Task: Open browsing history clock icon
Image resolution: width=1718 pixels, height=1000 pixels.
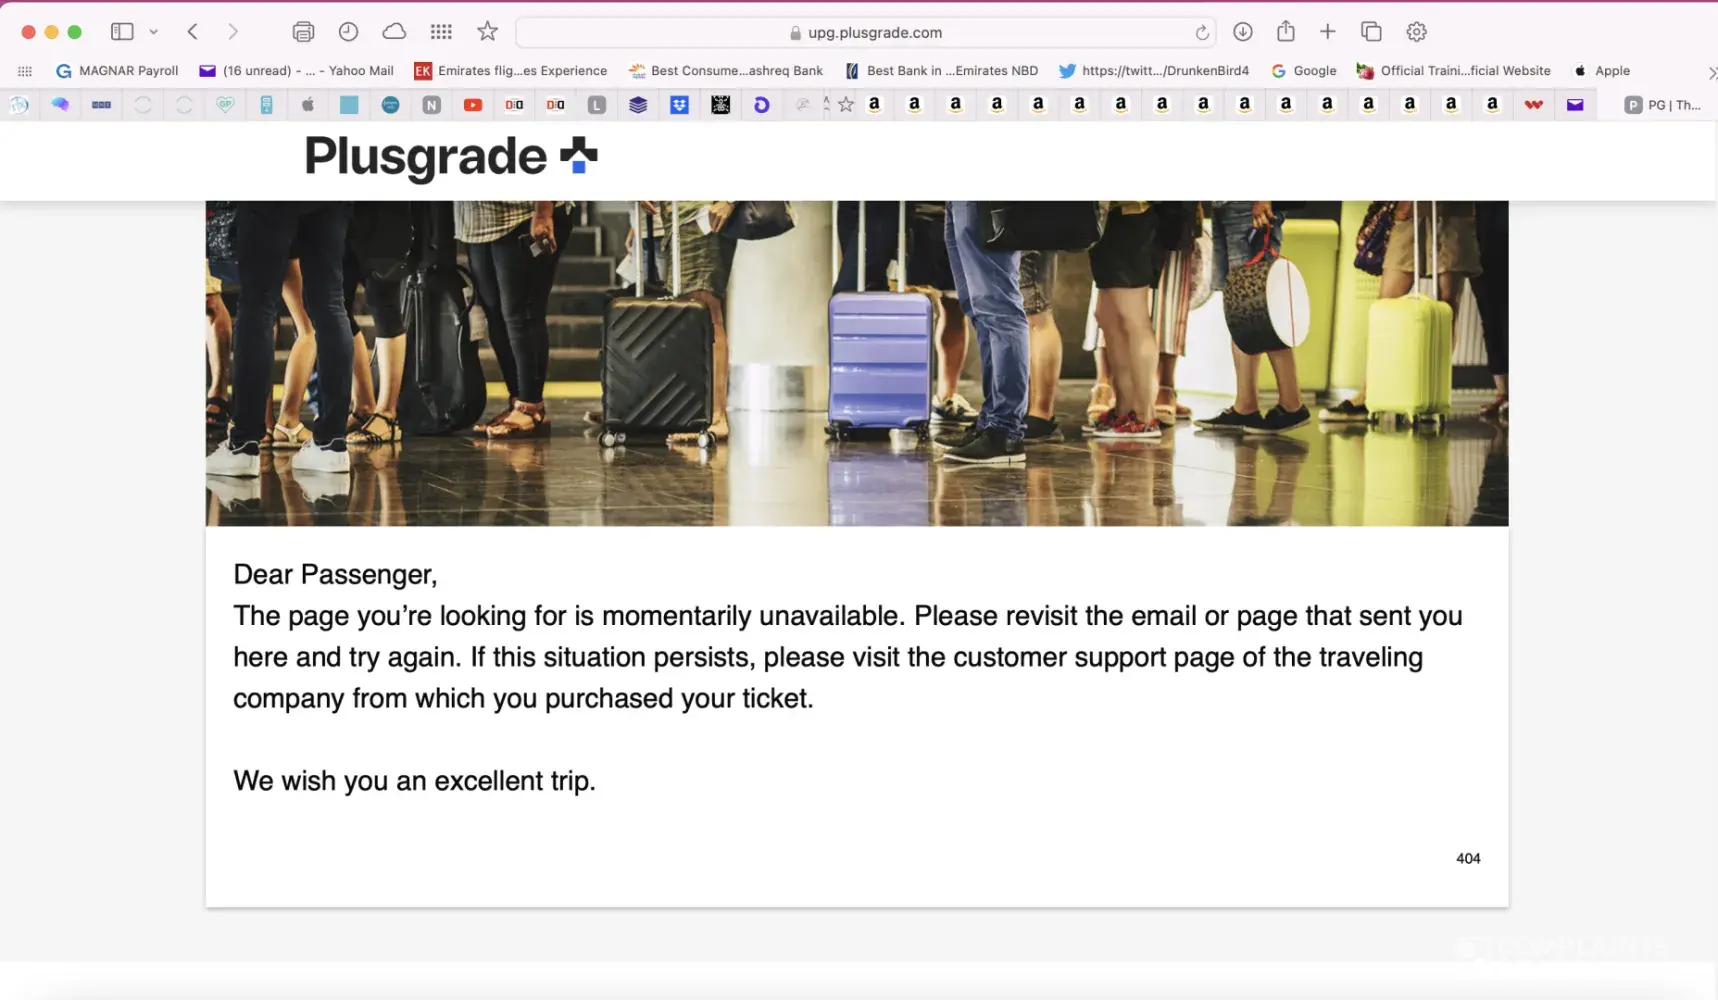Action: tap(348, 32)
